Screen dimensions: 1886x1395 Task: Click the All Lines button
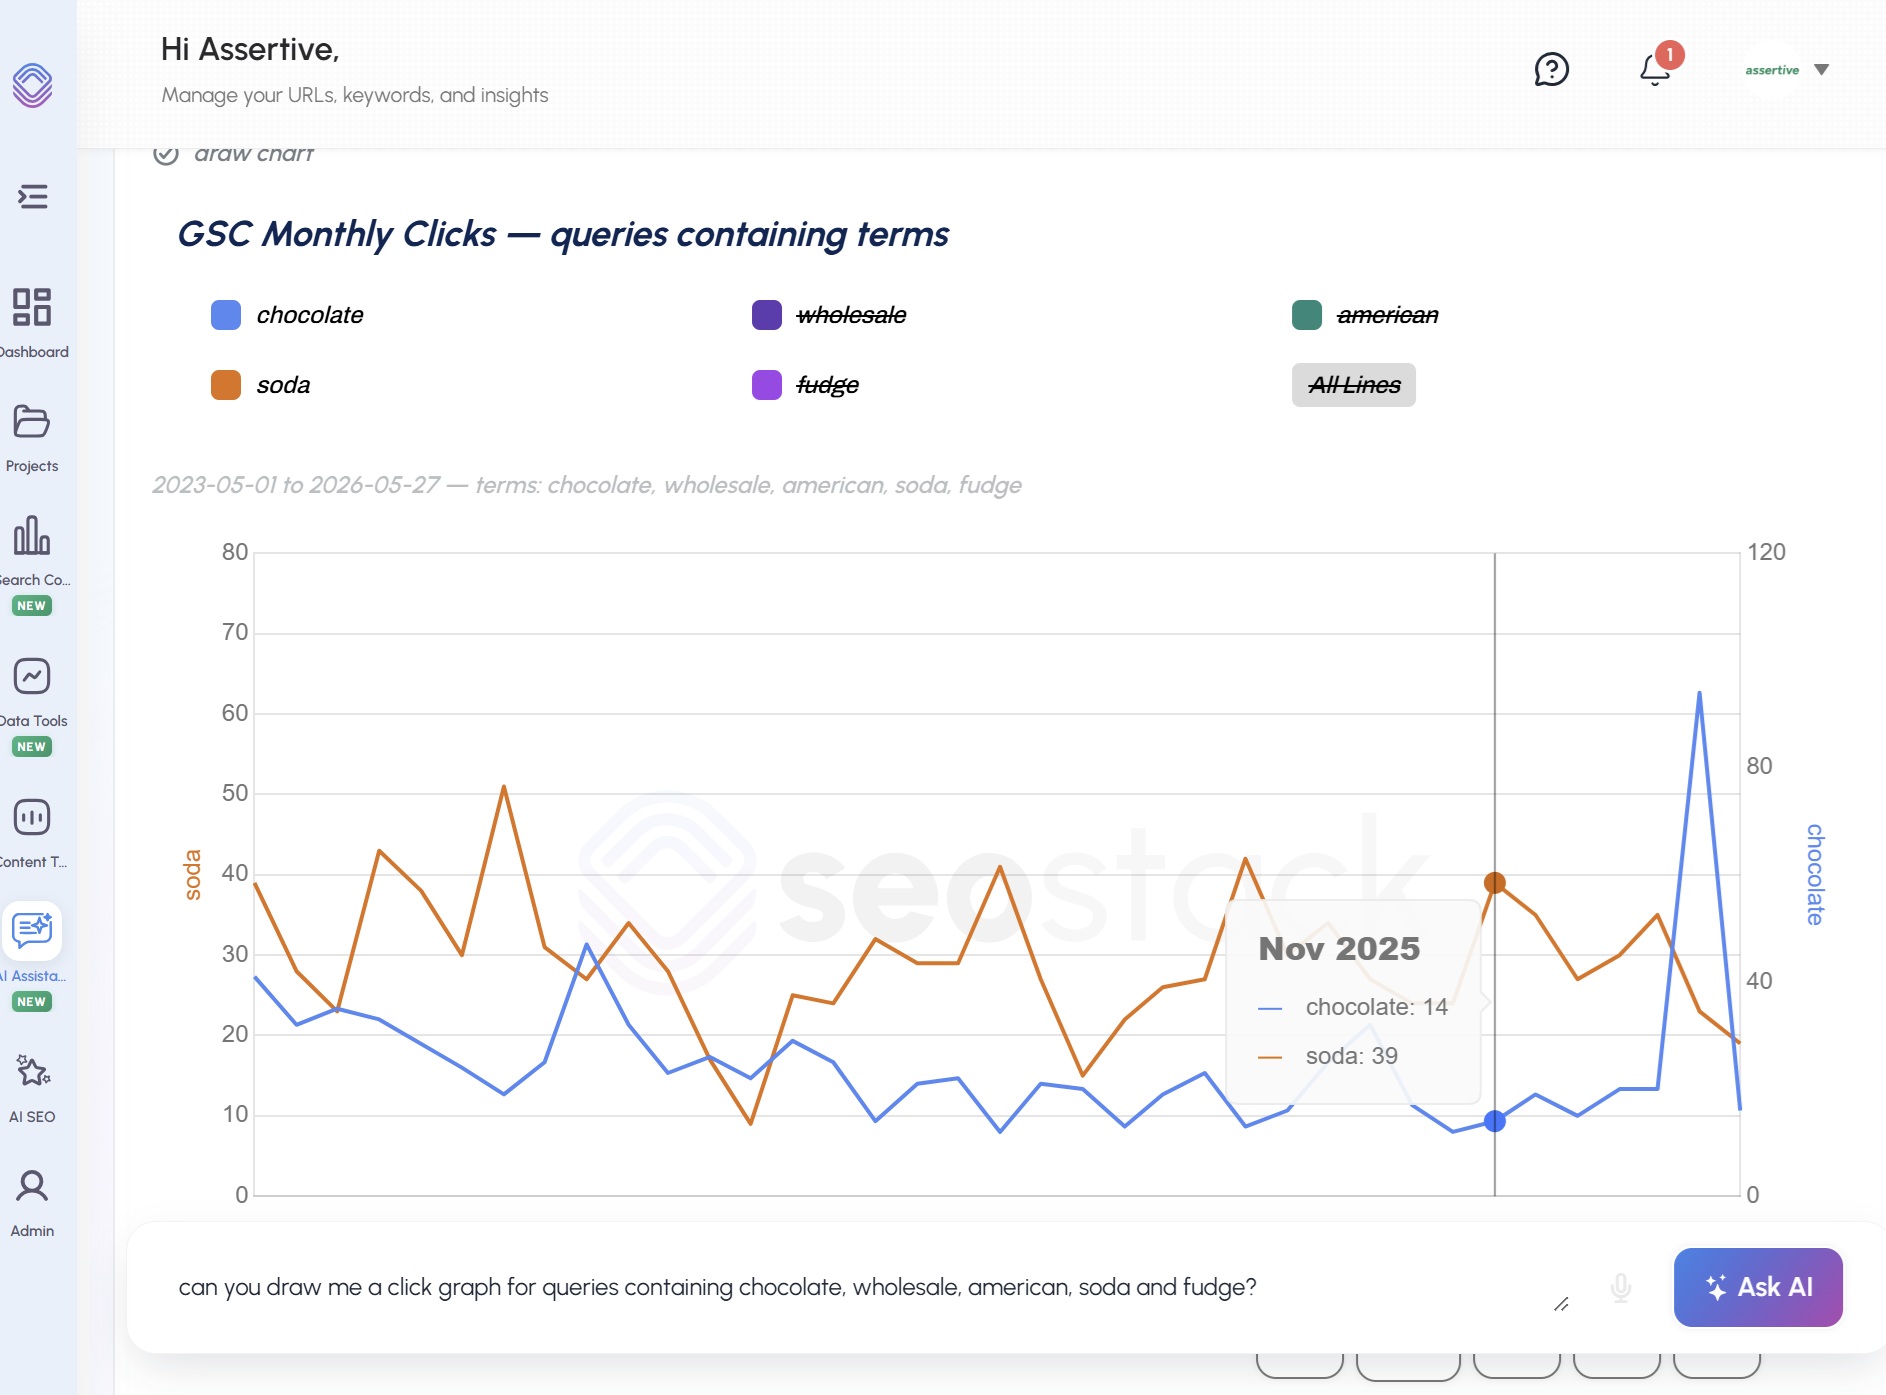[1354, 385]
